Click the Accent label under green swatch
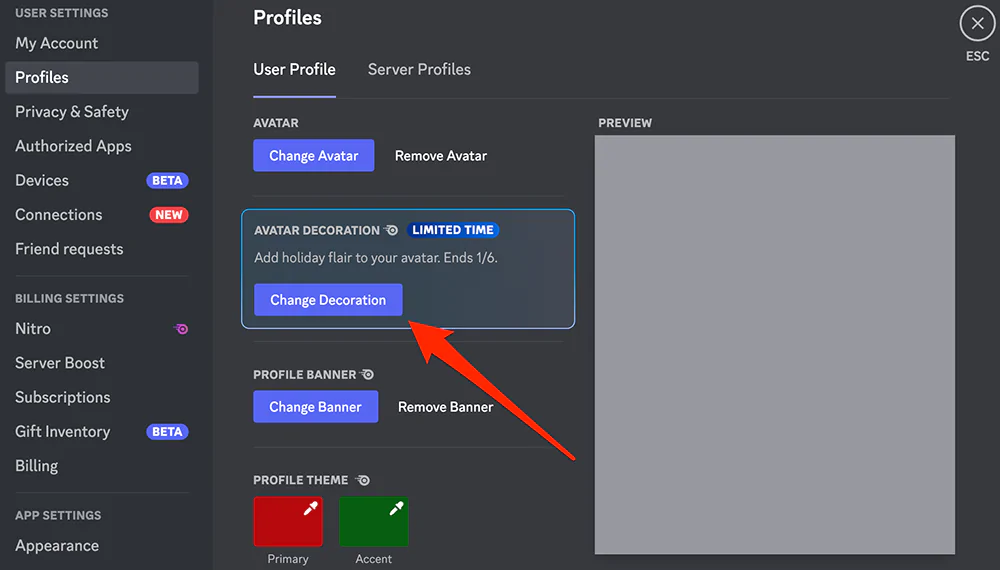The height and width of the screenshot is (570, 1000). tap(374, 559)
